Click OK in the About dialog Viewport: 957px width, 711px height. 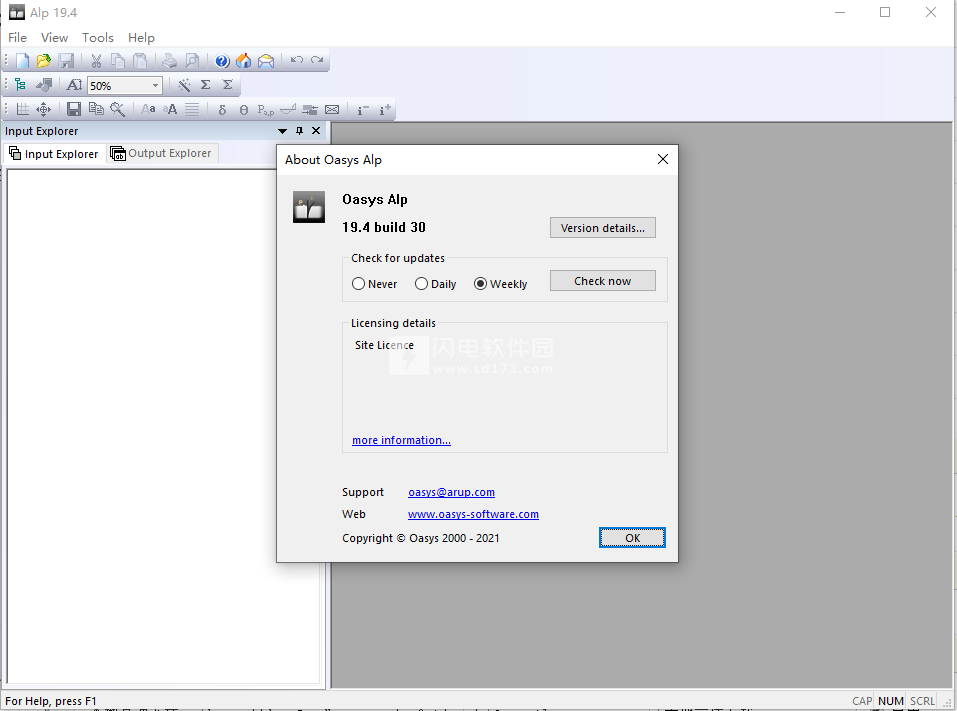632,538
